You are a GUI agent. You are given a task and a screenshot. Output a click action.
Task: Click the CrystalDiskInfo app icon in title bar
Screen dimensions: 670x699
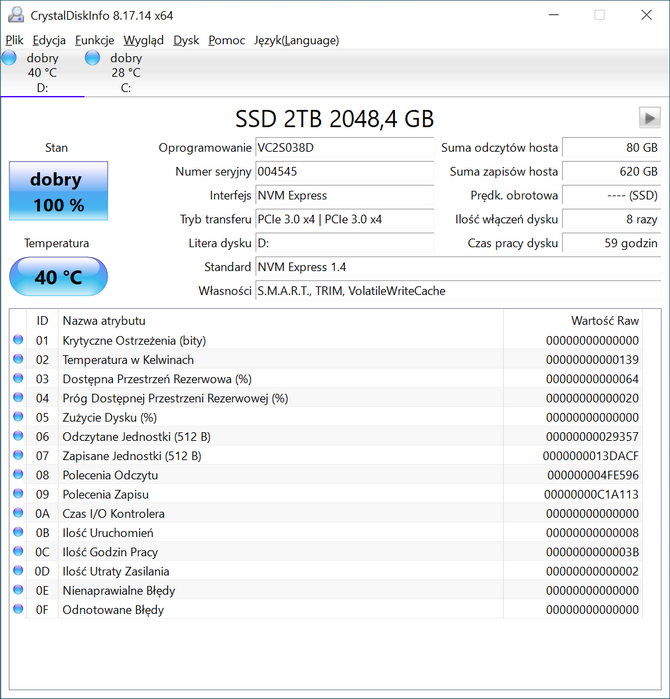(x=16, y=15)
